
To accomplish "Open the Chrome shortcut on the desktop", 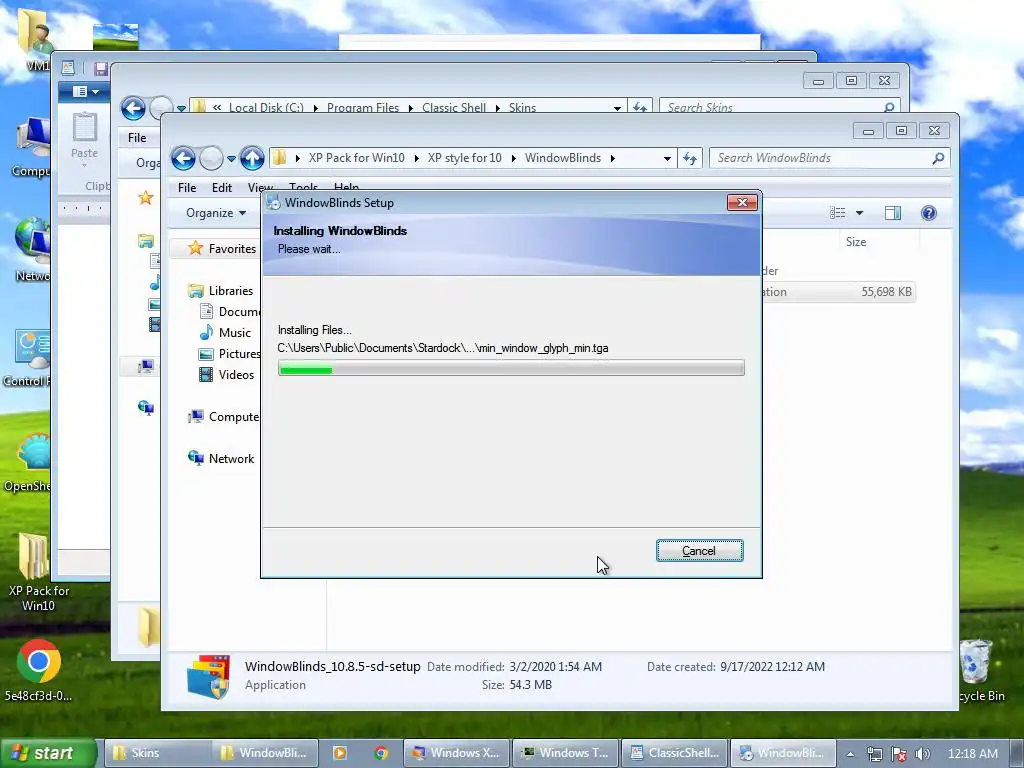I will pos(38,670).
